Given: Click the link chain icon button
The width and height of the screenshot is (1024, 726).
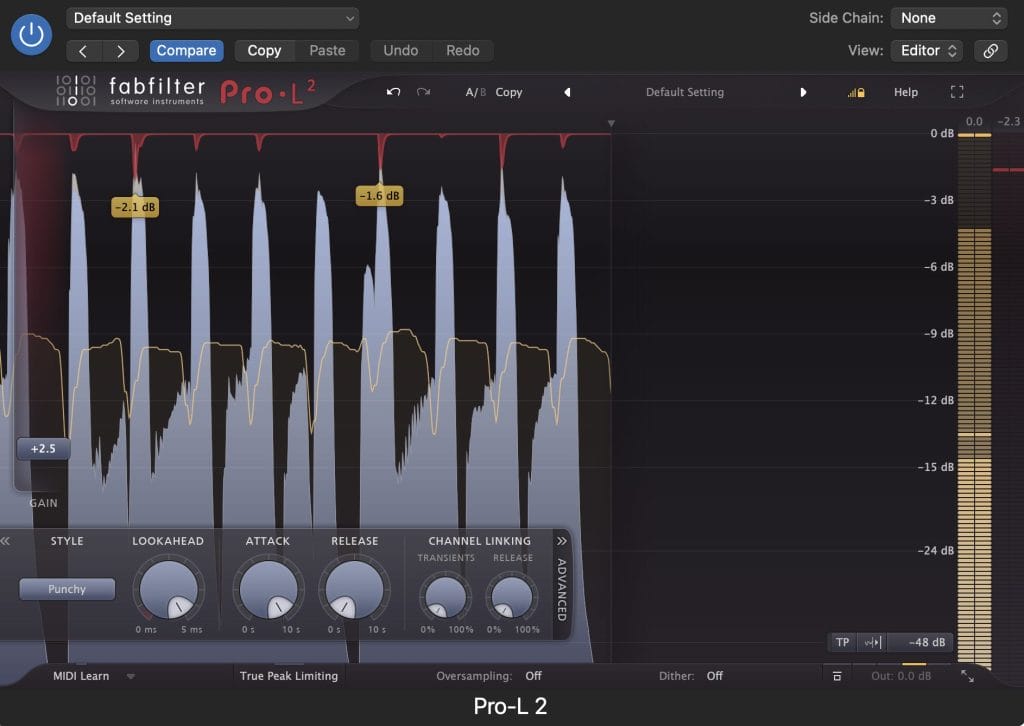Looking at the screenshot, I should click(x=990, y=50).
